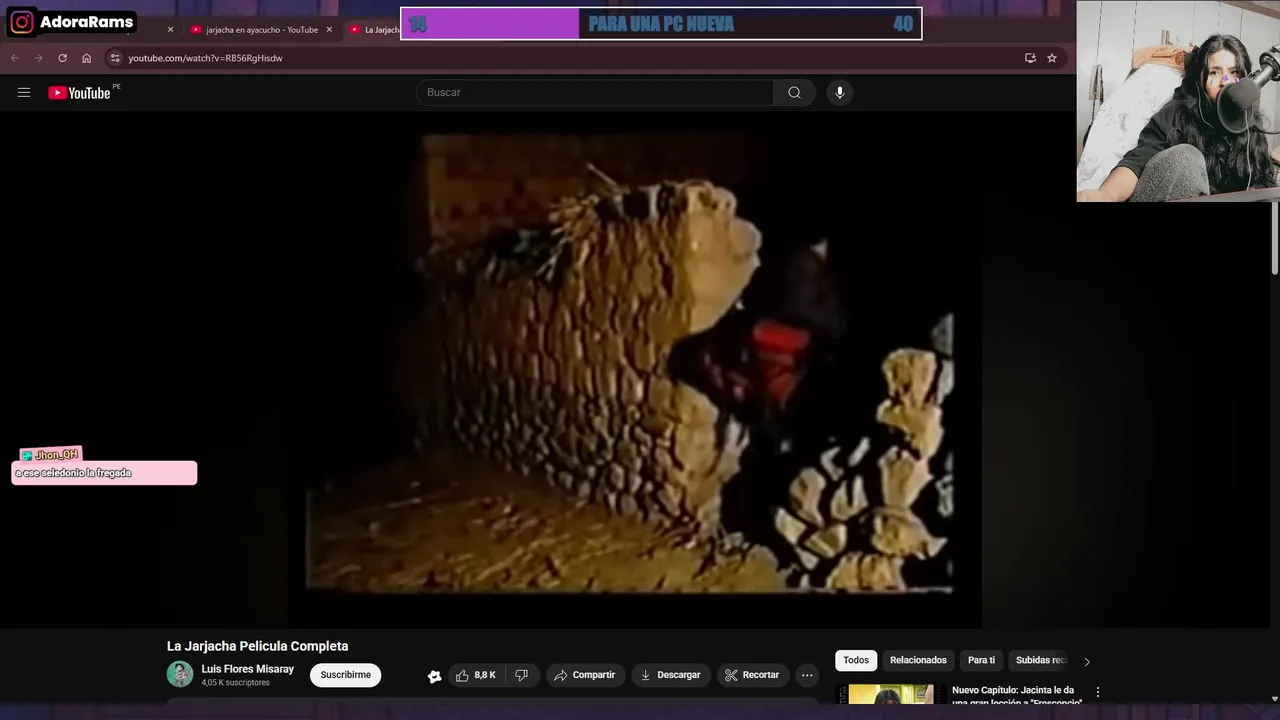The image size is (1280, 720).
Task: Share the video via 'Compartir'
Action: point(585,675)
